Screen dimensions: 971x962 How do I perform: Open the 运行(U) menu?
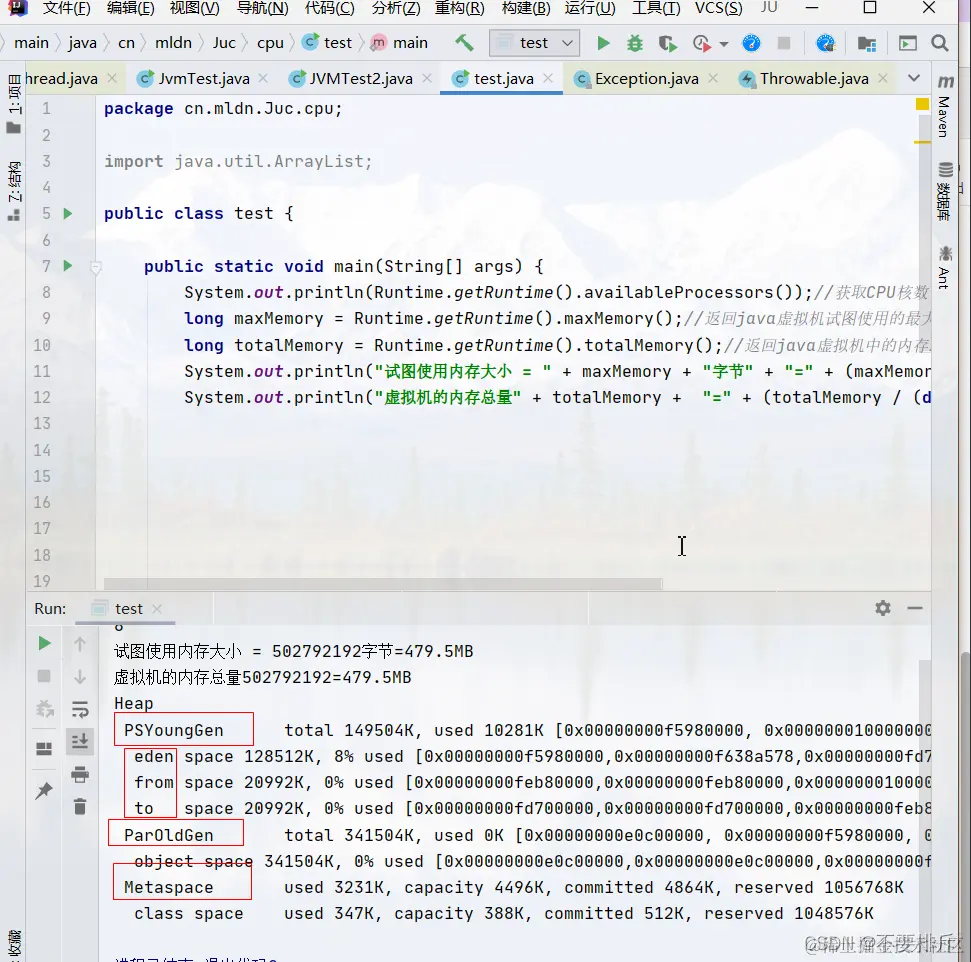[x=590, y=8]
